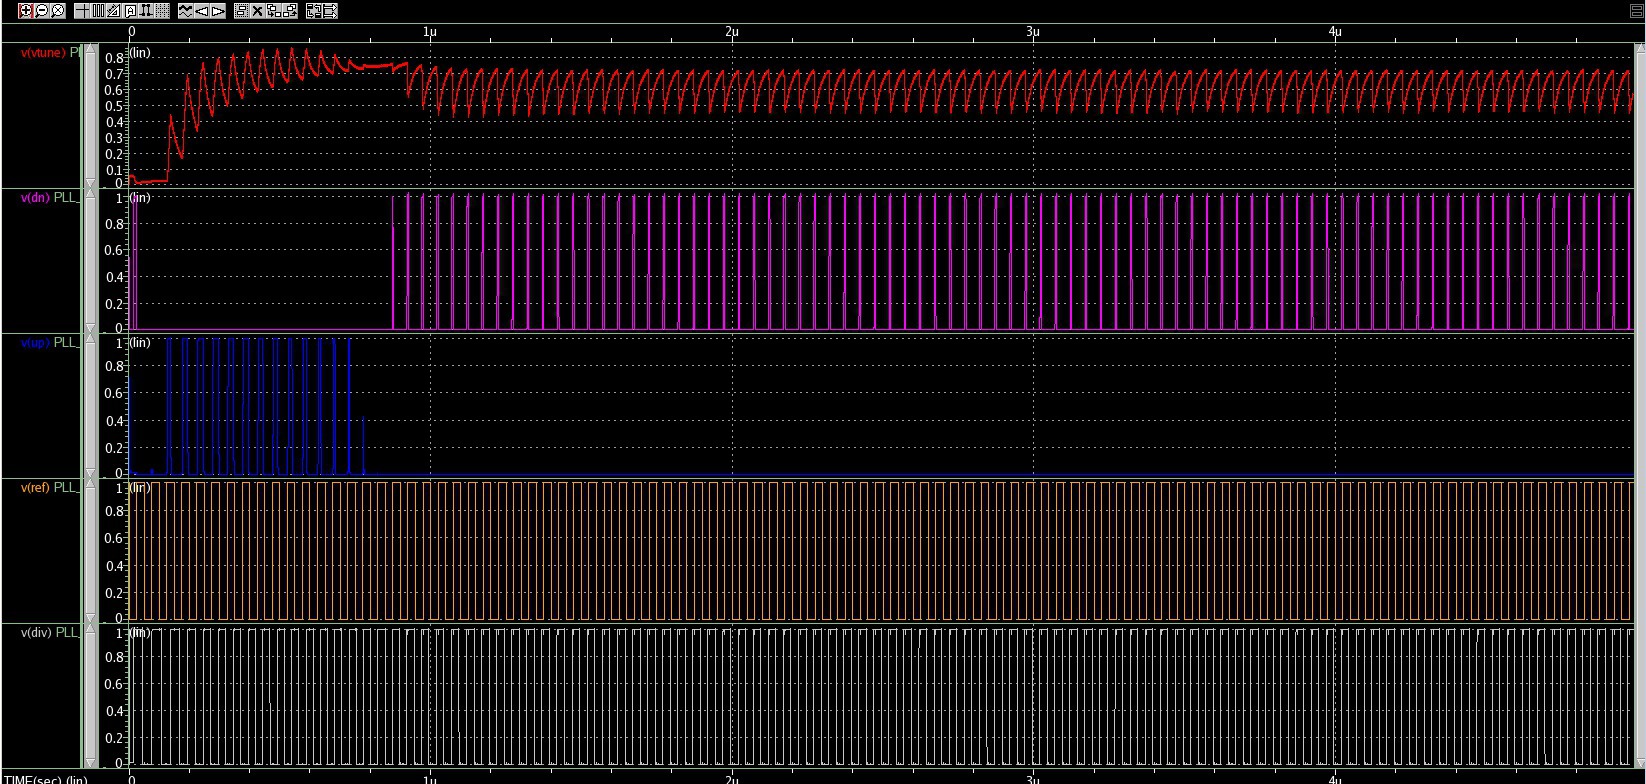Select the v(dn) signal label
Viewport: 1646px width, 784px height.
(34, 198)
